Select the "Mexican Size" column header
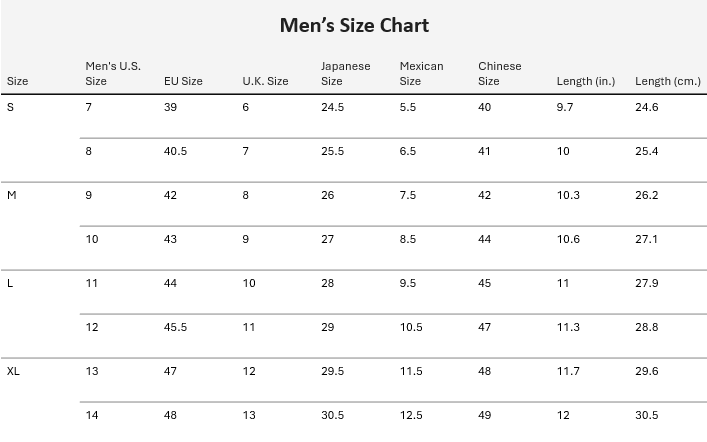The width and height of the screenshot is (707, 442). [x=421, y=74]
